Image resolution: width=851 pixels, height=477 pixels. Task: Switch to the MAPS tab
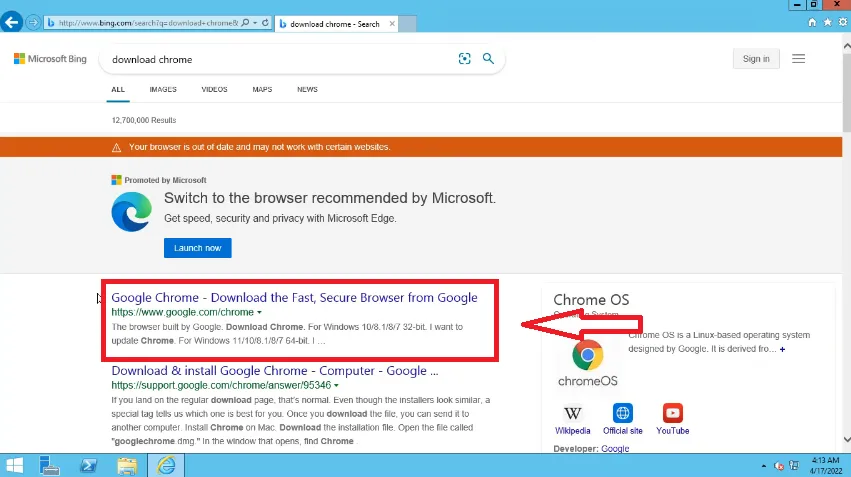[262, 90]
